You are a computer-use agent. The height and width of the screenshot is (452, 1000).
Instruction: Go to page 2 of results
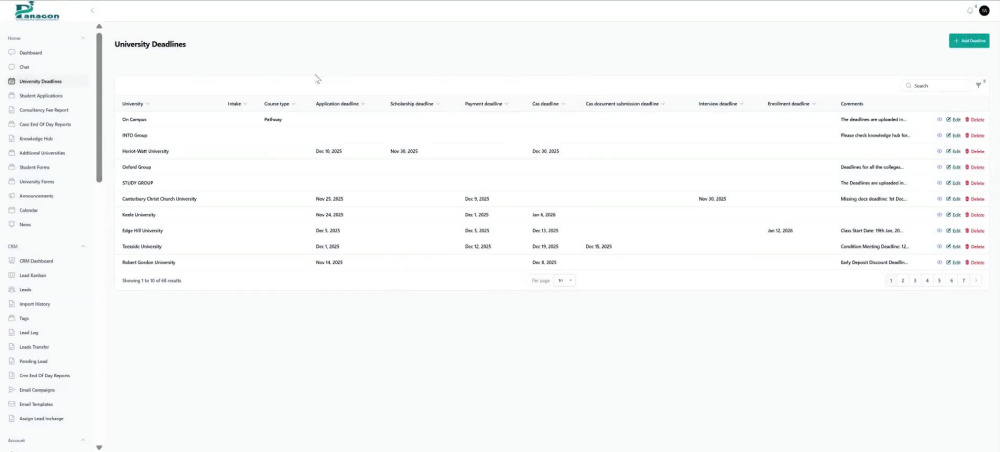[x=903, y=281]
